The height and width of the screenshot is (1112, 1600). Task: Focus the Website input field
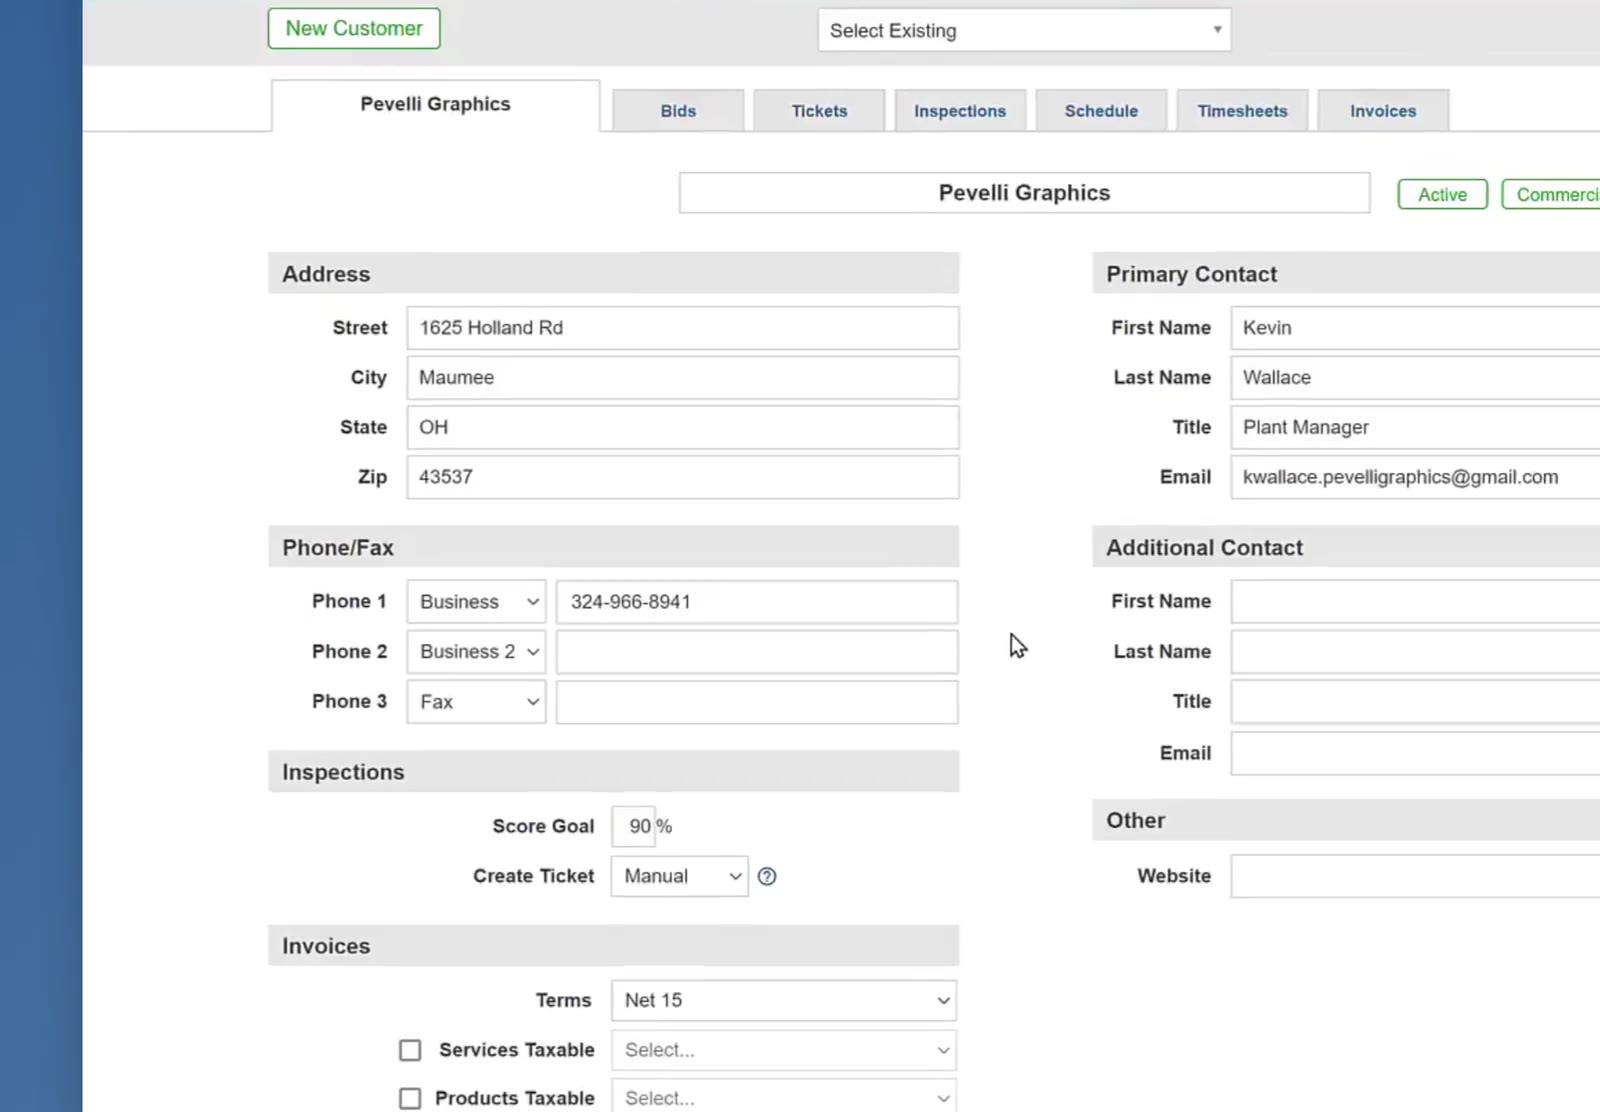click(1415, 876)
